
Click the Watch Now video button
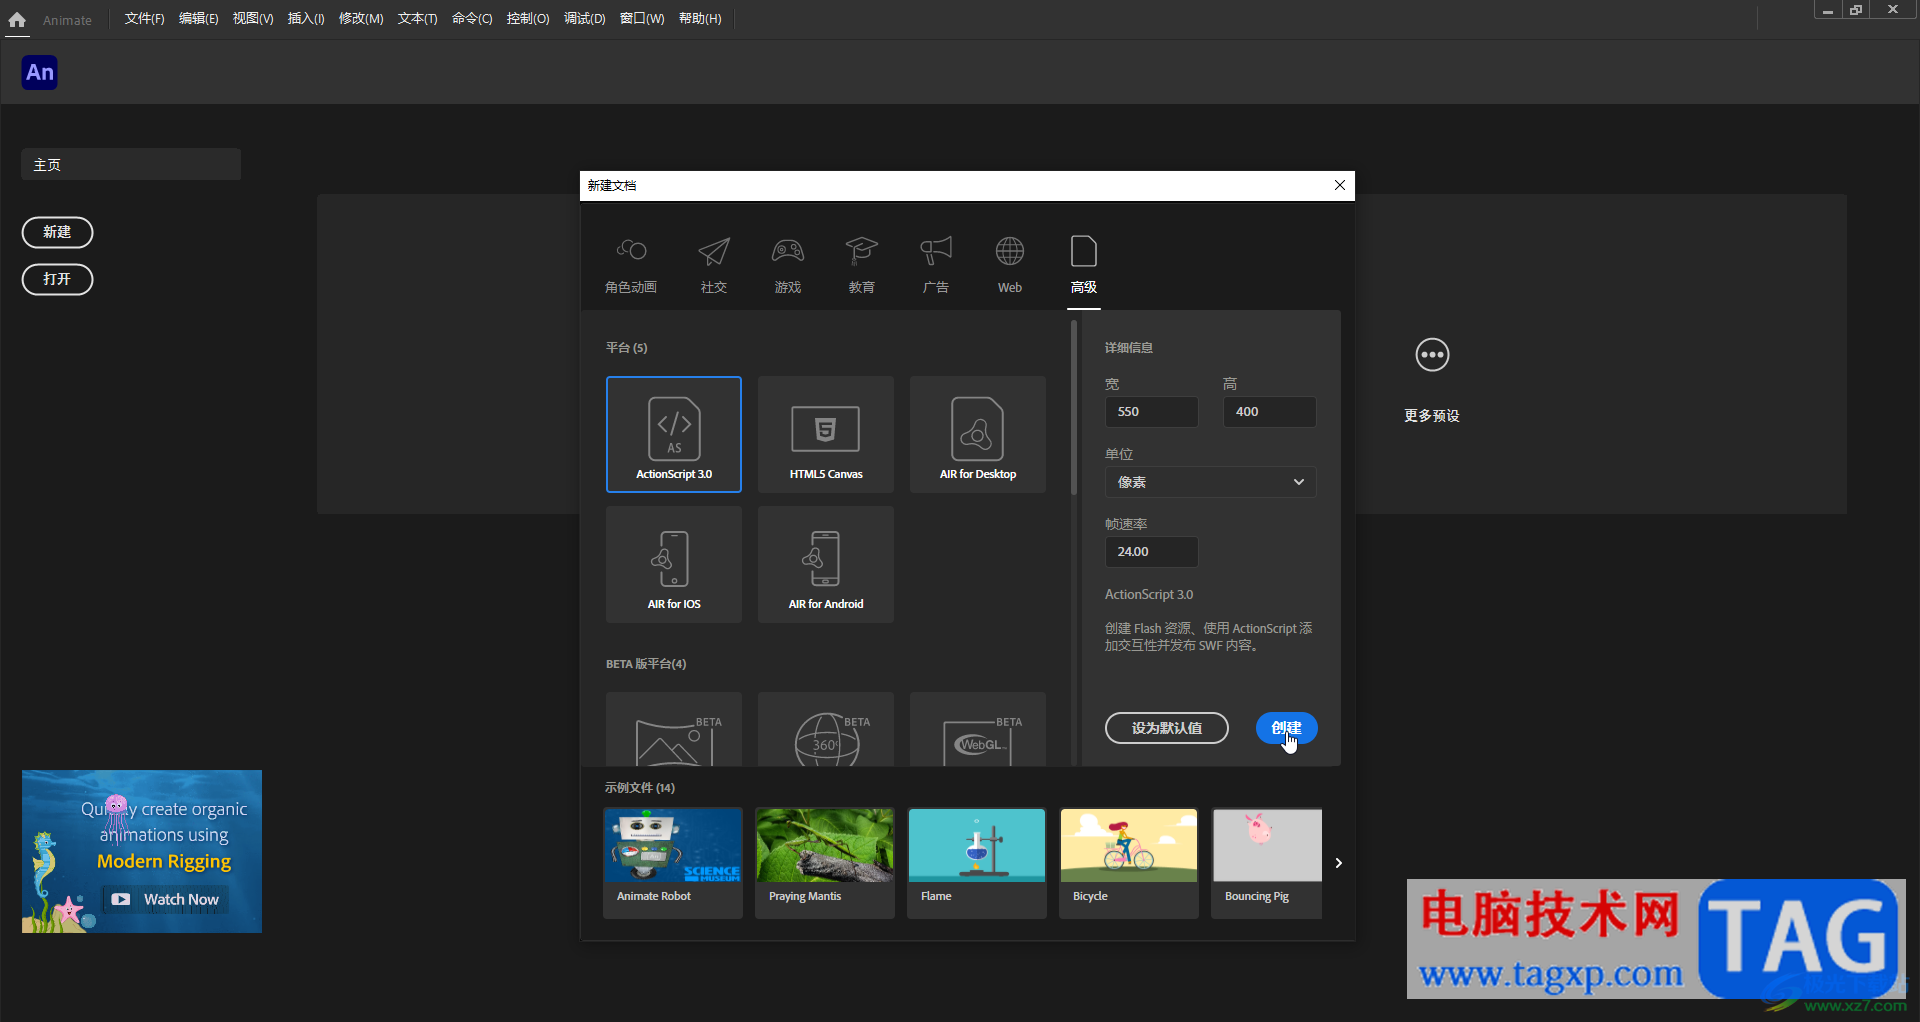165,899
